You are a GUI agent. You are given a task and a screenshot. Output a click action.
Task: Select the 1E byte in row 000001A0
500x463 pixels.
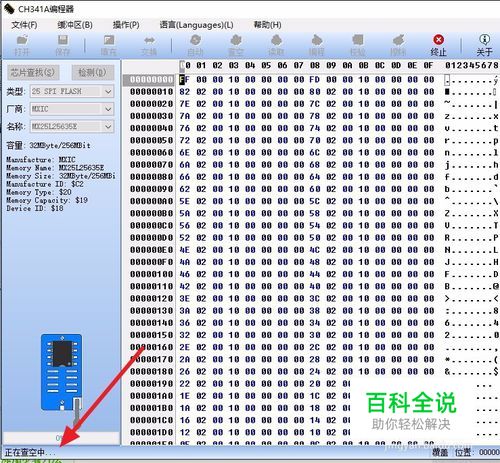coord(184,396)
